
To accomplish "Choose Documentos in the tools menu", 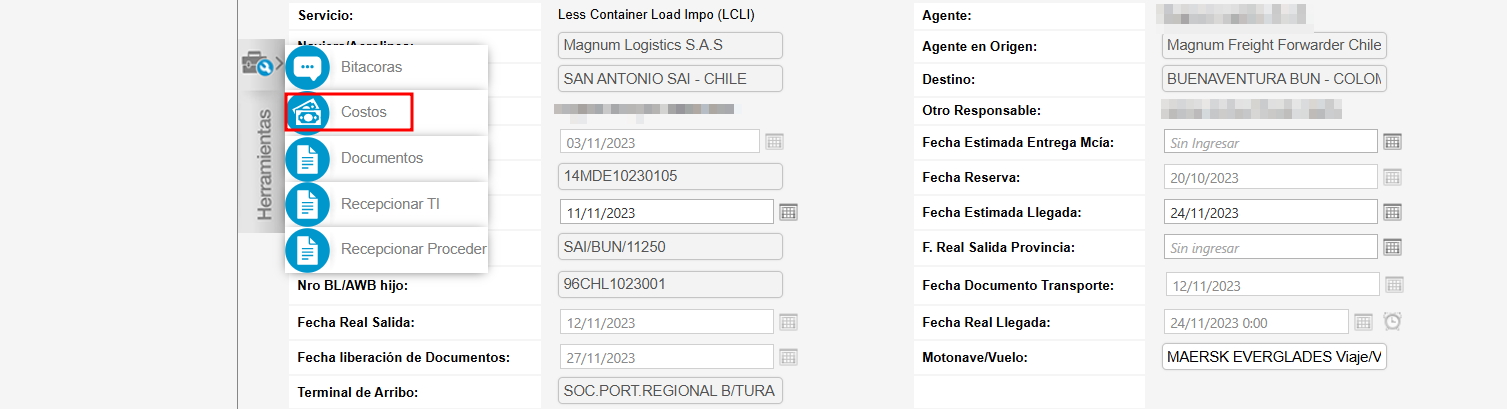I will click(x=382, y=158).
